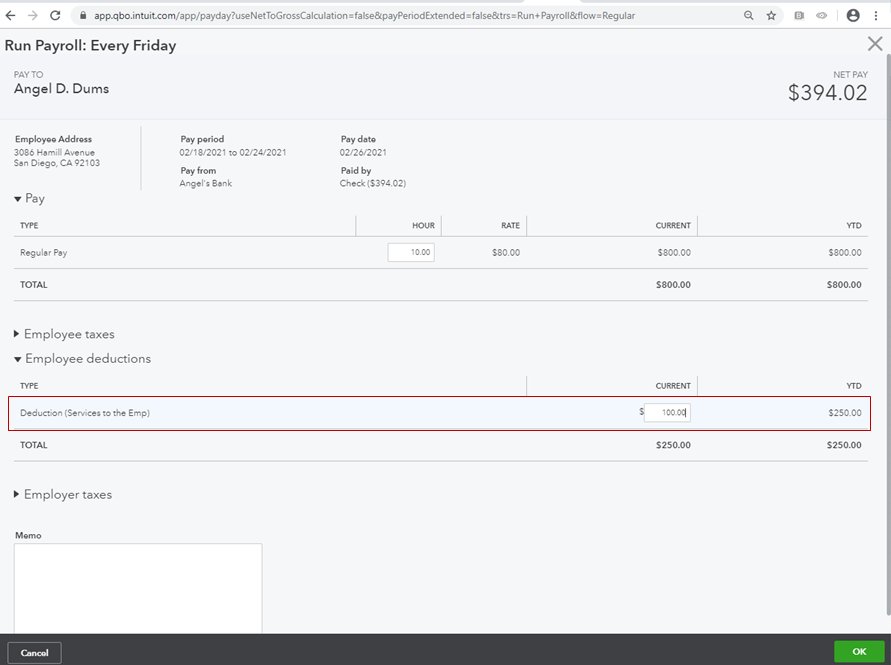
Task: Click Check ($394.02) under Paid by
Action: [x=373, y=183]
